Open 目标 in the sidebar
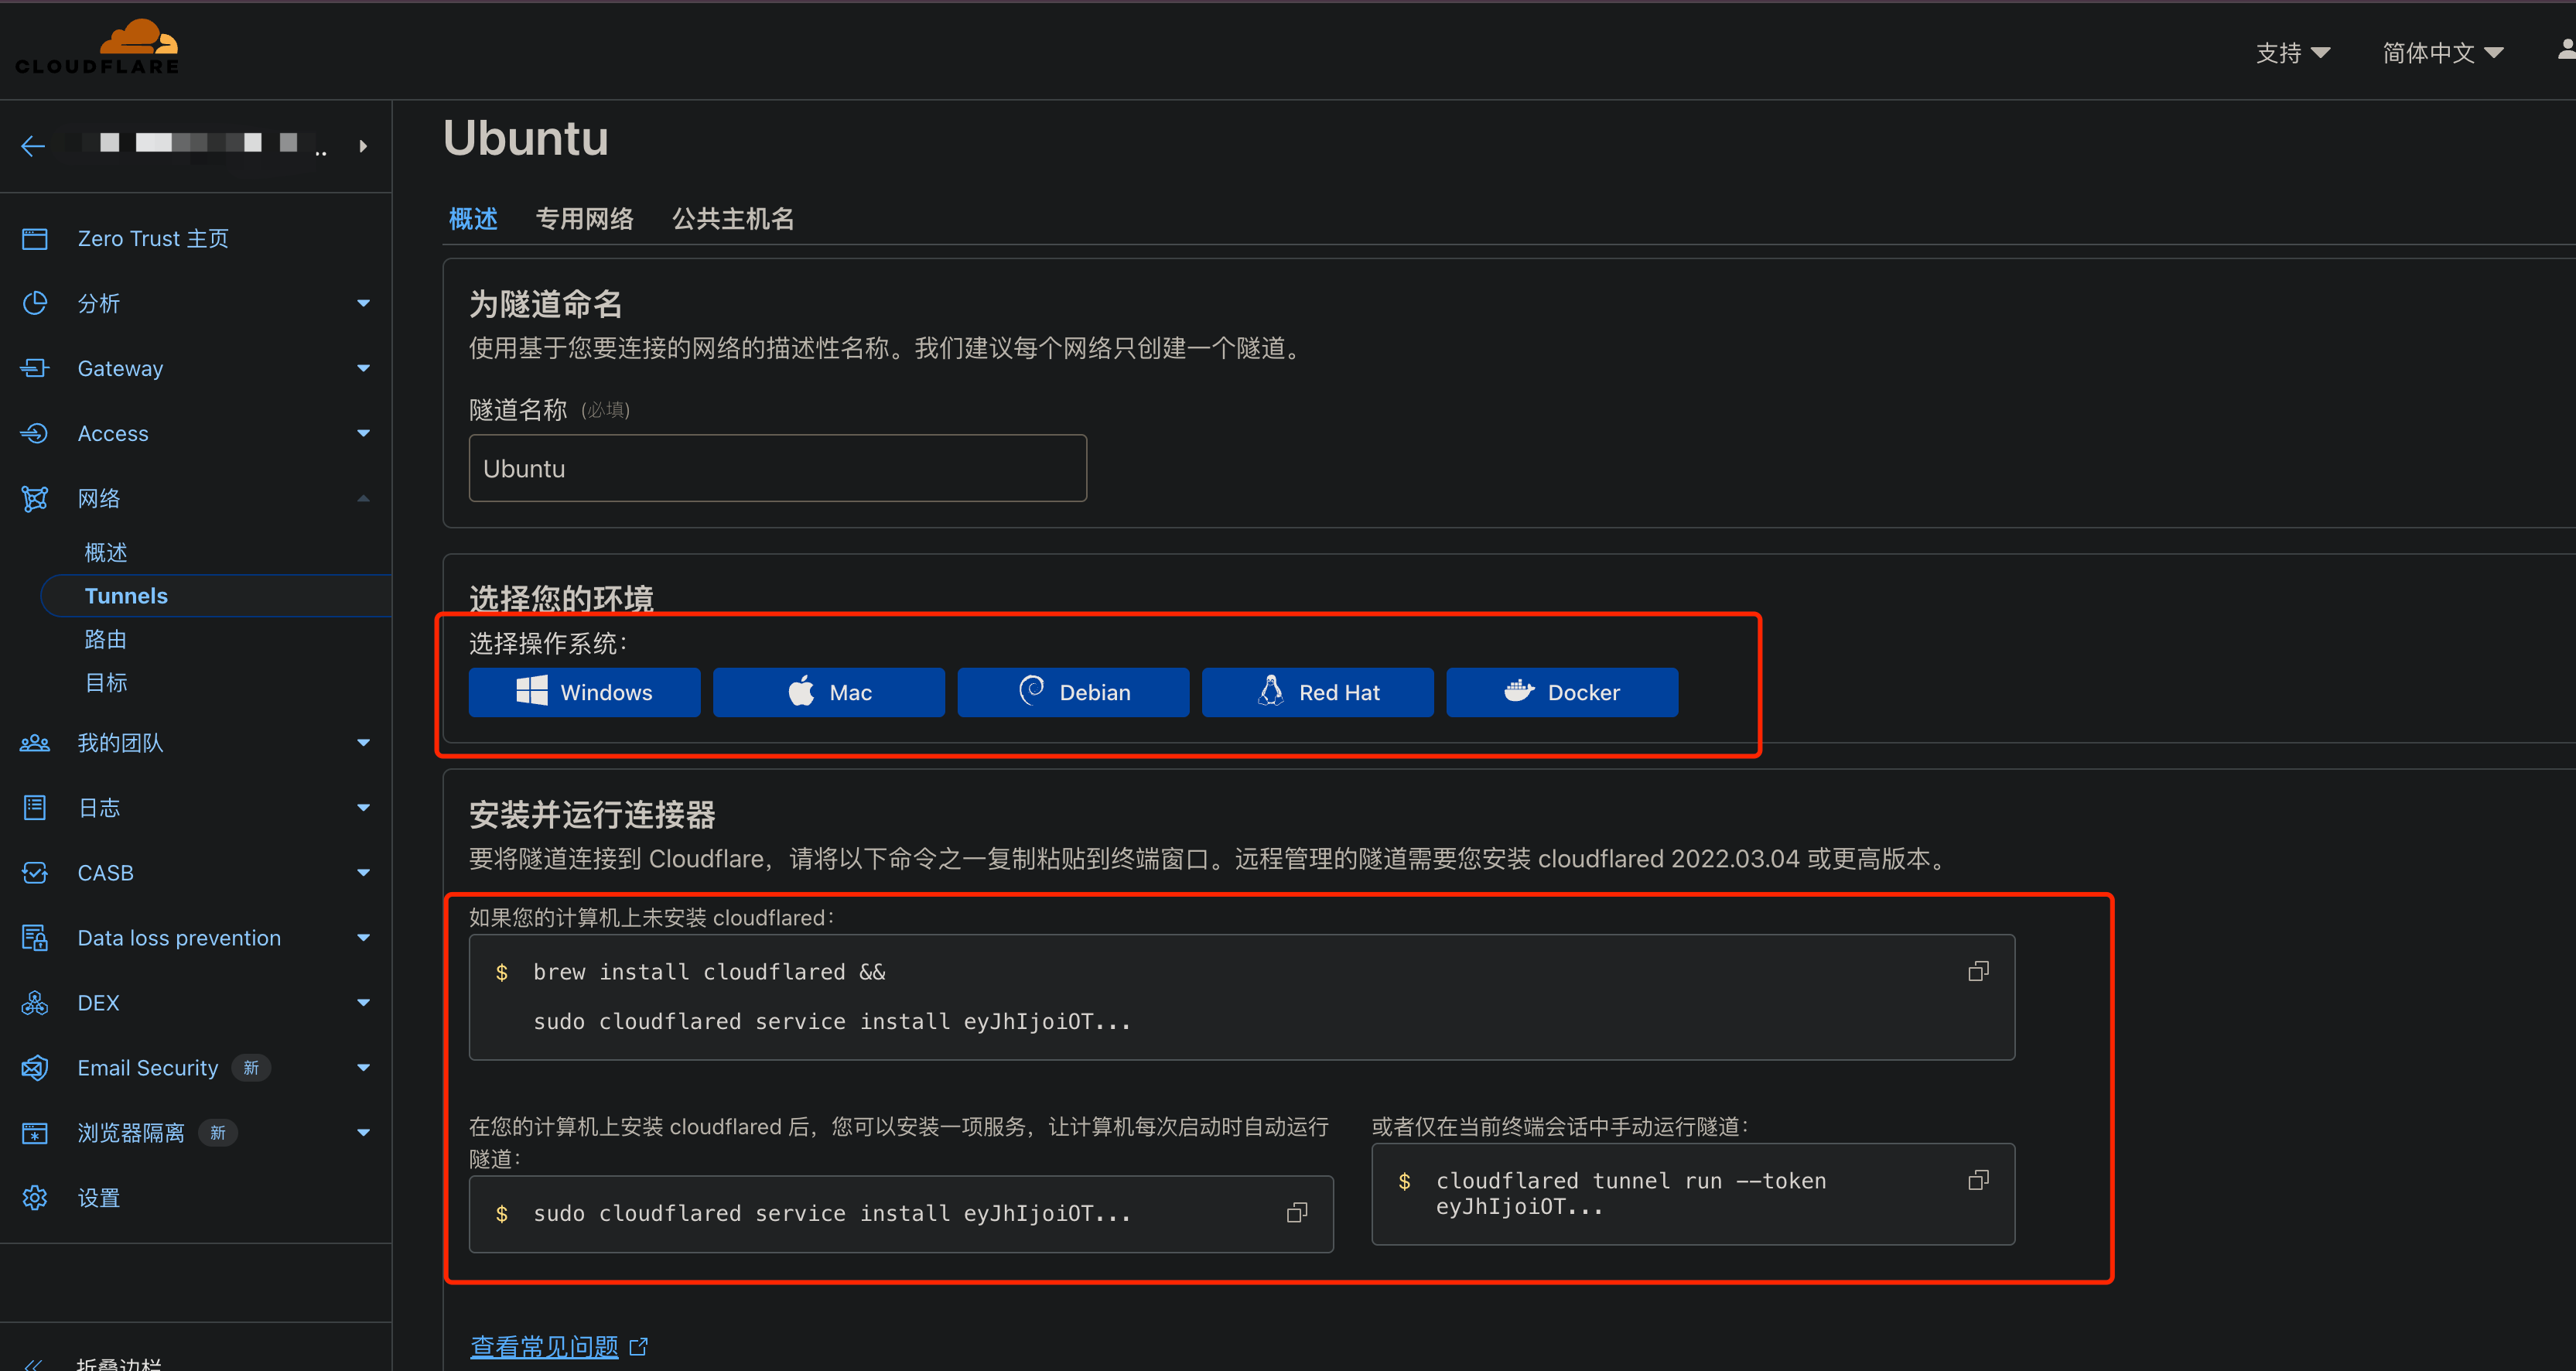Viewport: 2576px width, 1371px height. pyautogui.click(x=106, y=683)
